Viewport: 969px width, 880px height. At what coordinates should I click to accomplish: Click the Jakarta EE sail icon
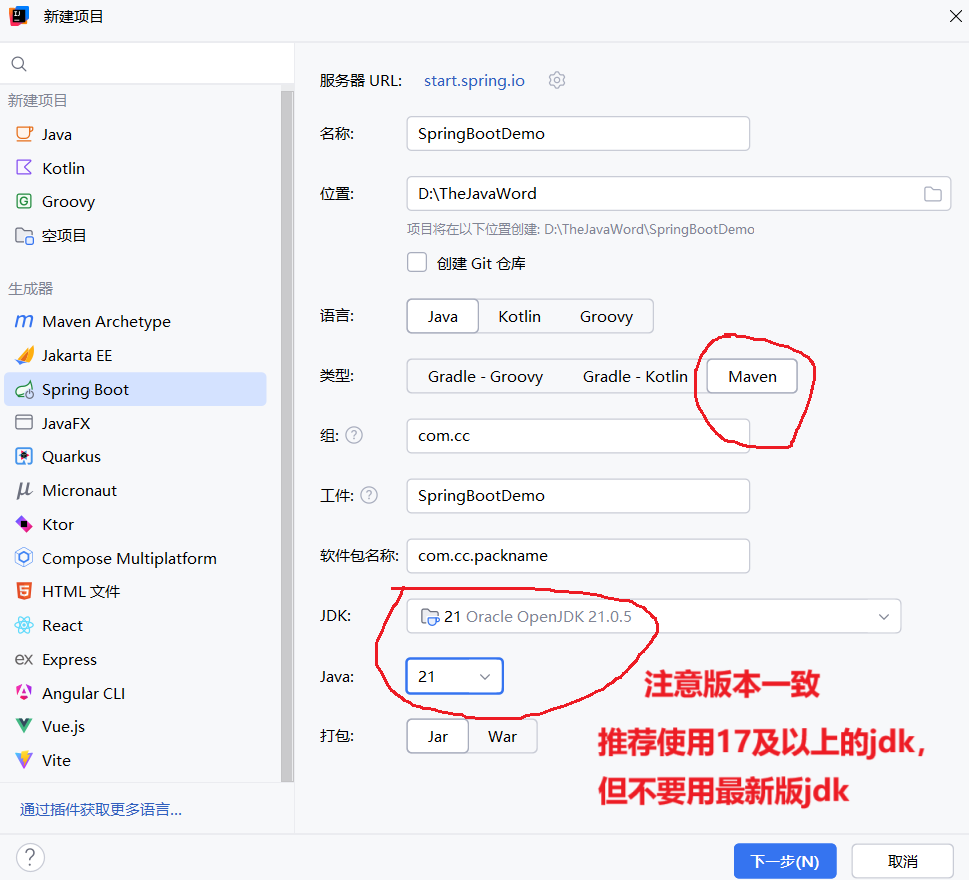click(x=24, y=355)
